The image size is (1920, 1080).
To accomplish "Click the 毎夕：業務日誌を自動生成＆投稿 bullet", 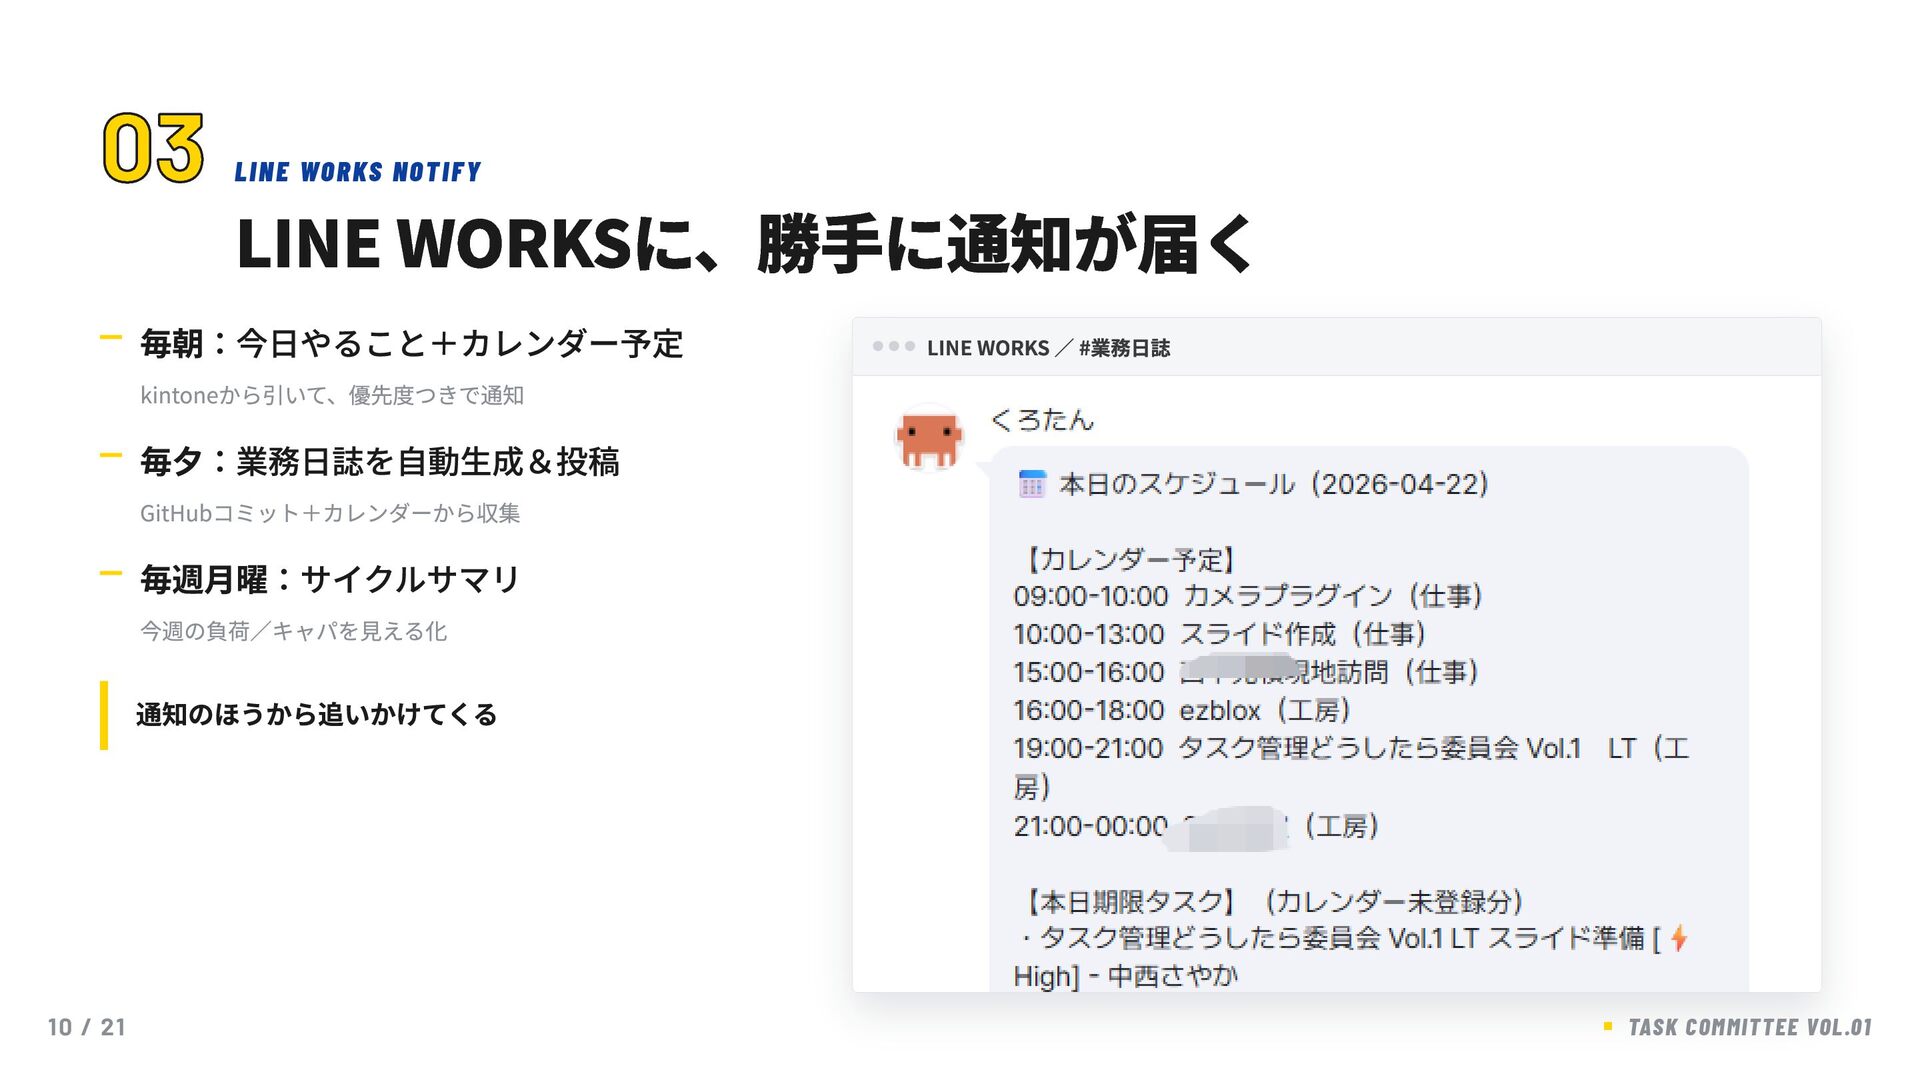I will point(380,462).
